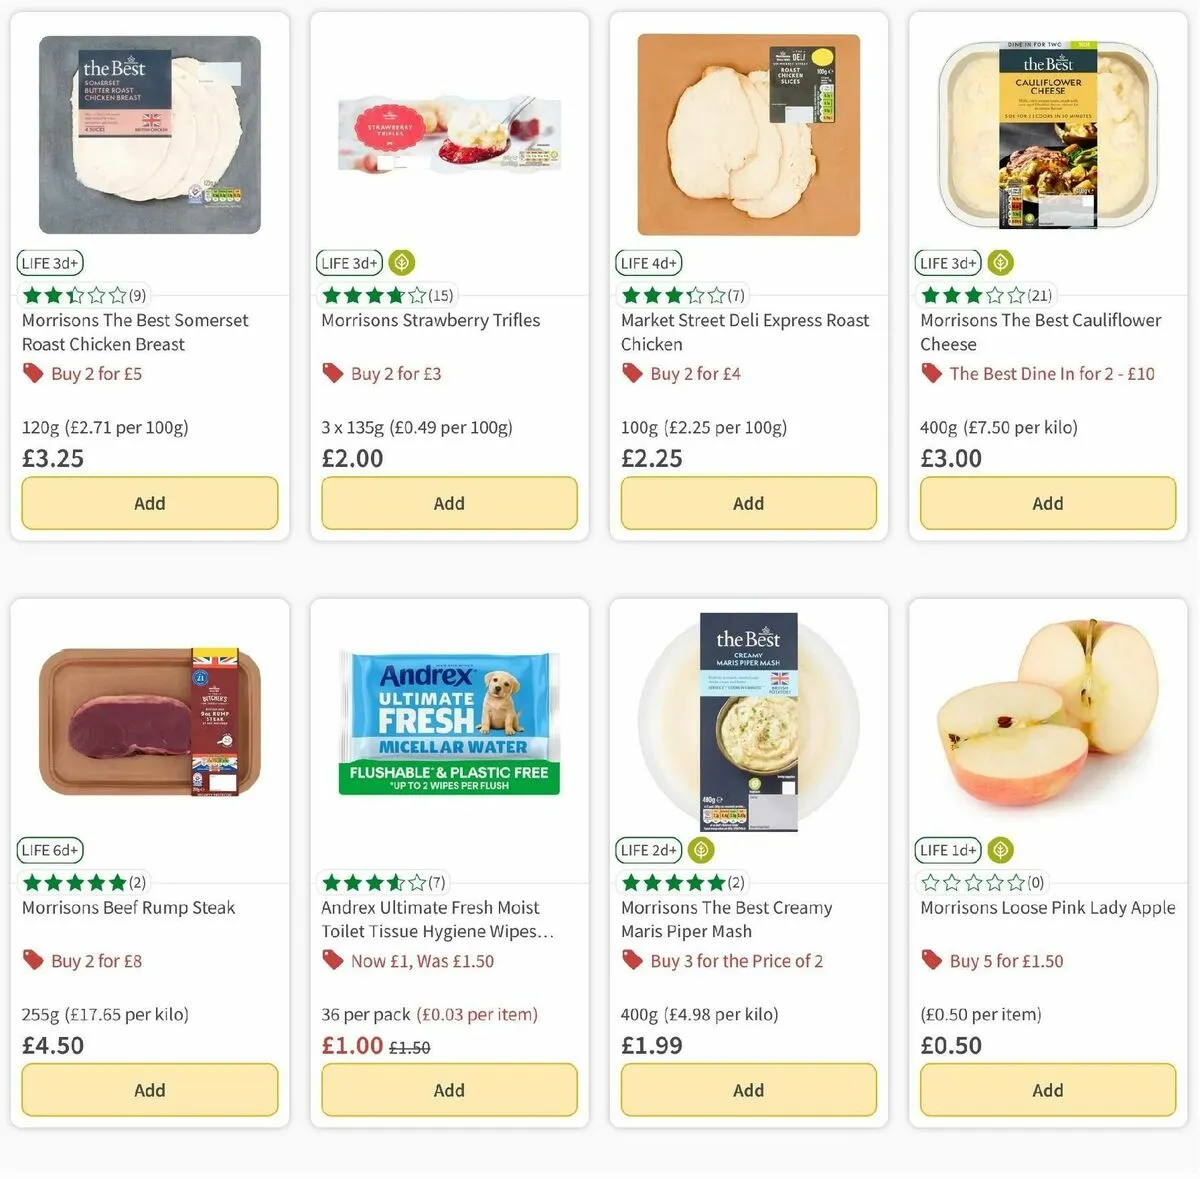Image resolution: width=1200 pixels, height=1179 pixels.
Task: Click the Andrex Ultimate Fresh product image
Action: click(x=449, y=722)
